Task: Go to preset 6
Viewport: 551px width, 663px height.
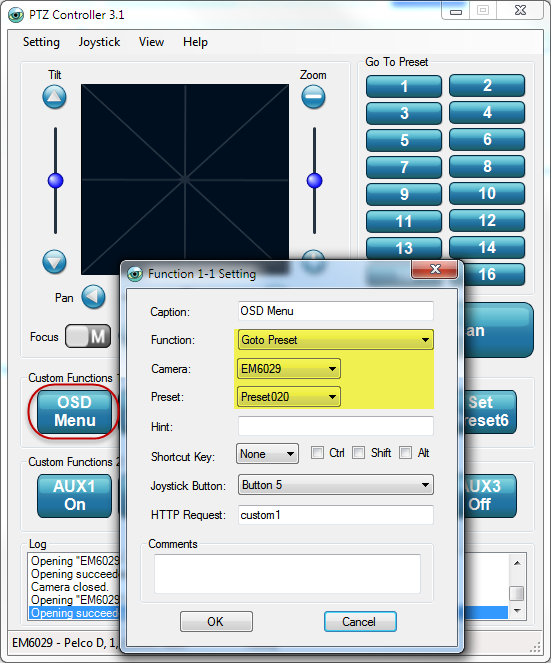Action: coord(487,140)
